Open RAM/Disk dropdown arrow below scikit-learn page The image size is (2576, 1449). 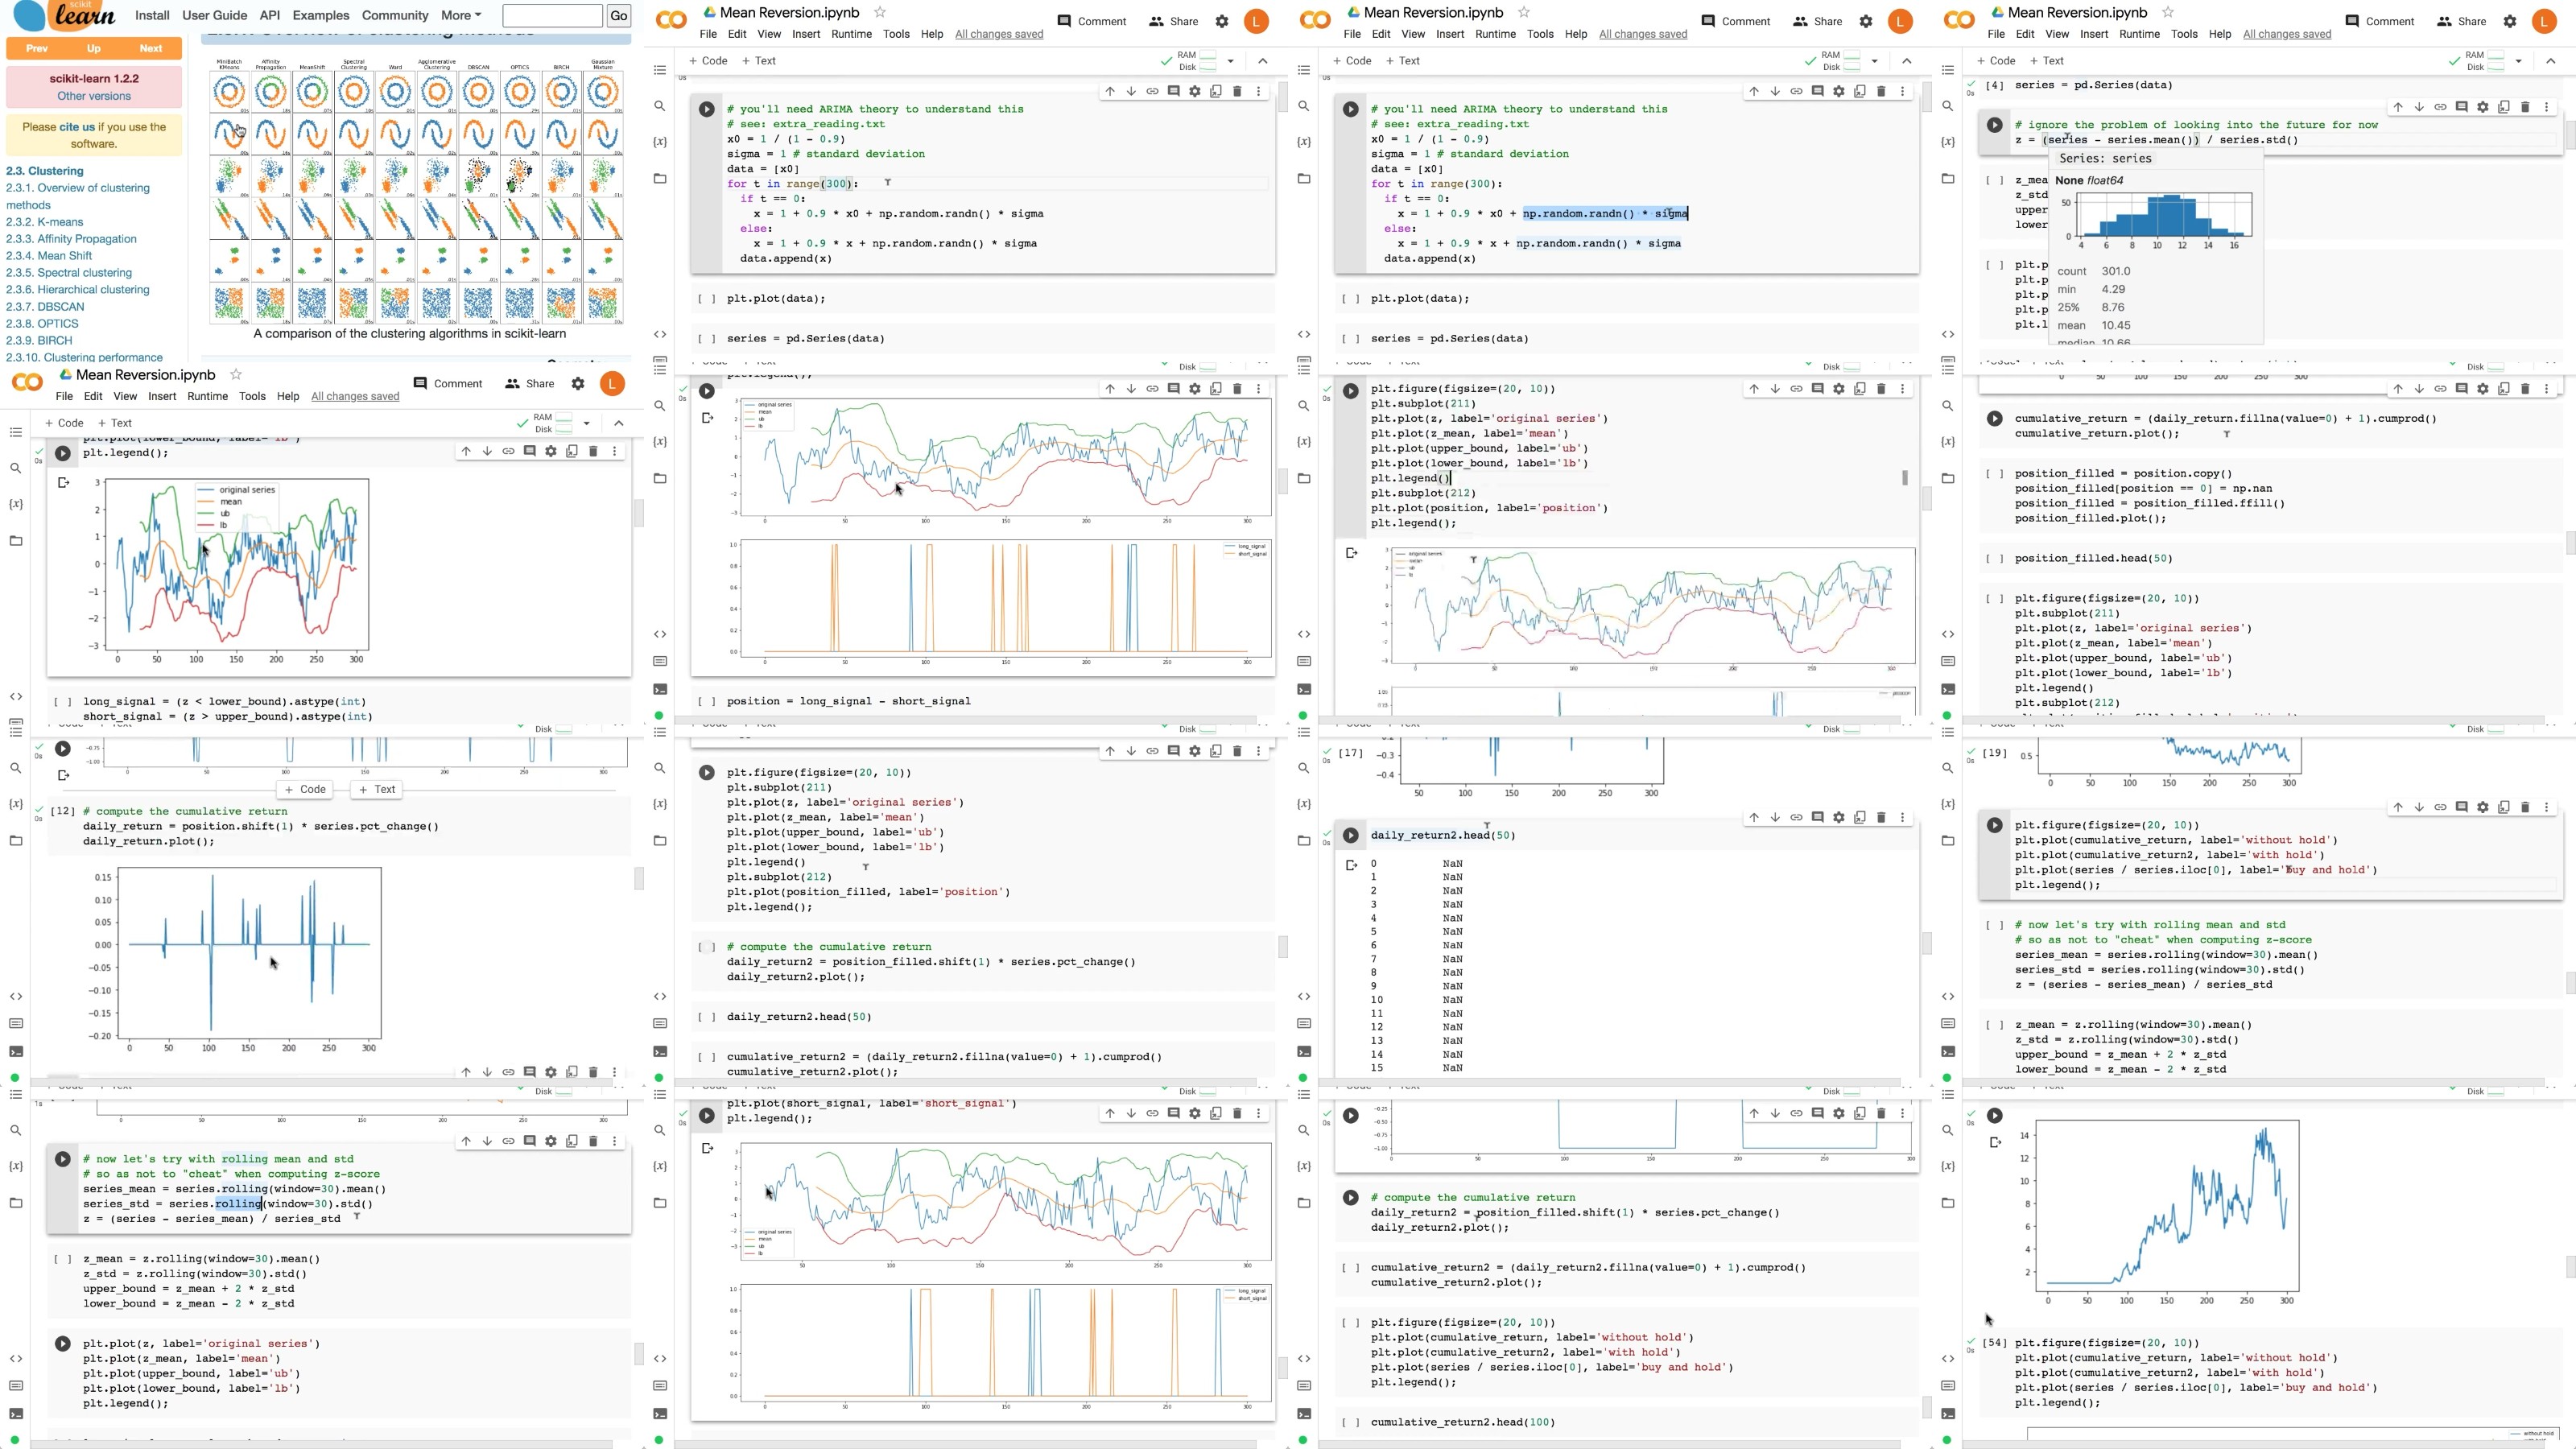pos(587,423)
